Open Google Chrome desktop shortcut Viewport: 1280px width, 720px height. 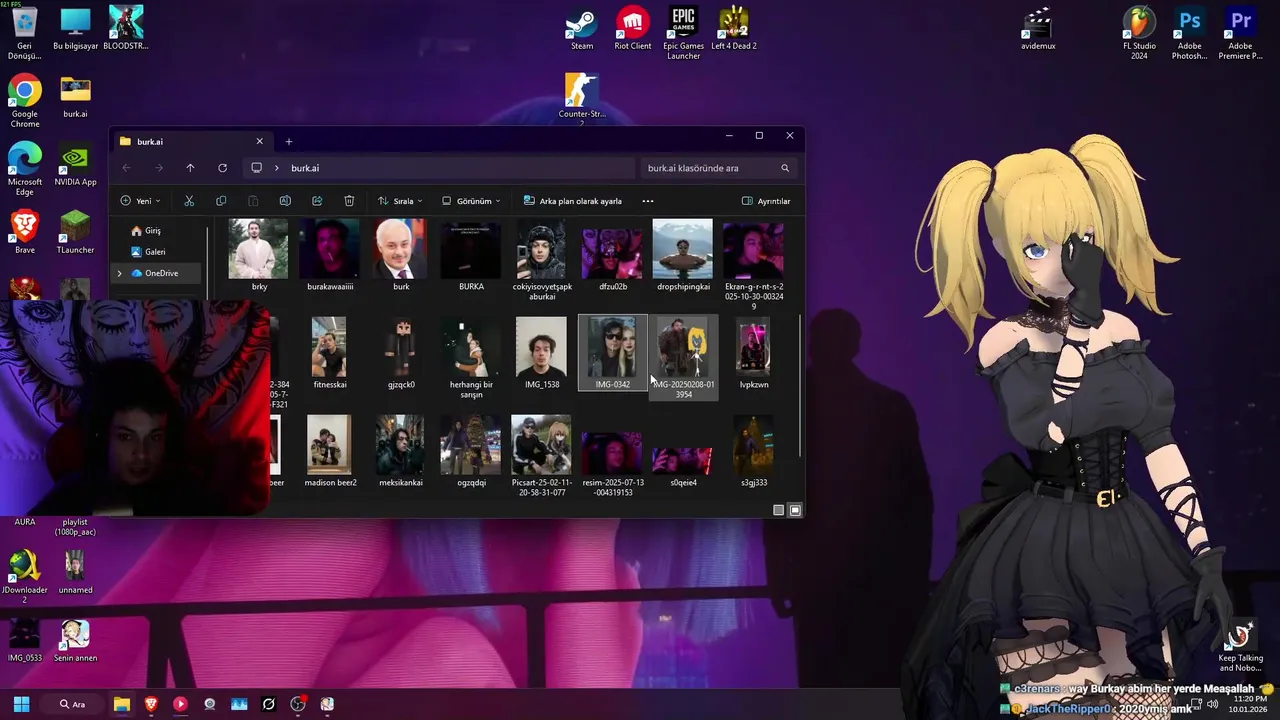25,101
